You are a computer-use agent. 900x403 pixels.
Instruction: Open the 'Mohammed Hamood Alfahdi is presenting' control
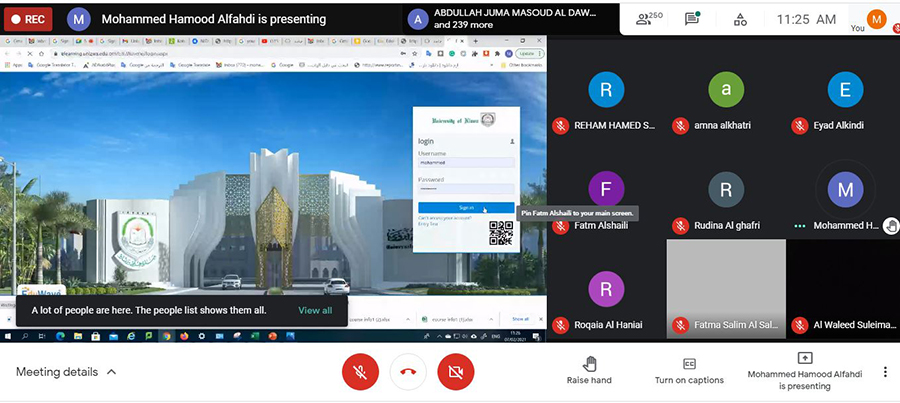point(805,371)
